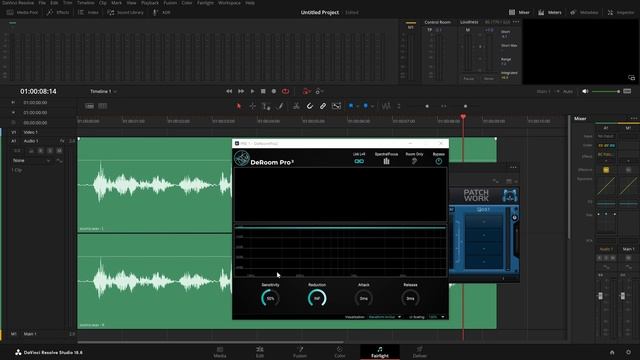Viewport: 640px width, 360px height.
Task: Click the DeRoom Pro logo icon
Action: pos(242,158)
